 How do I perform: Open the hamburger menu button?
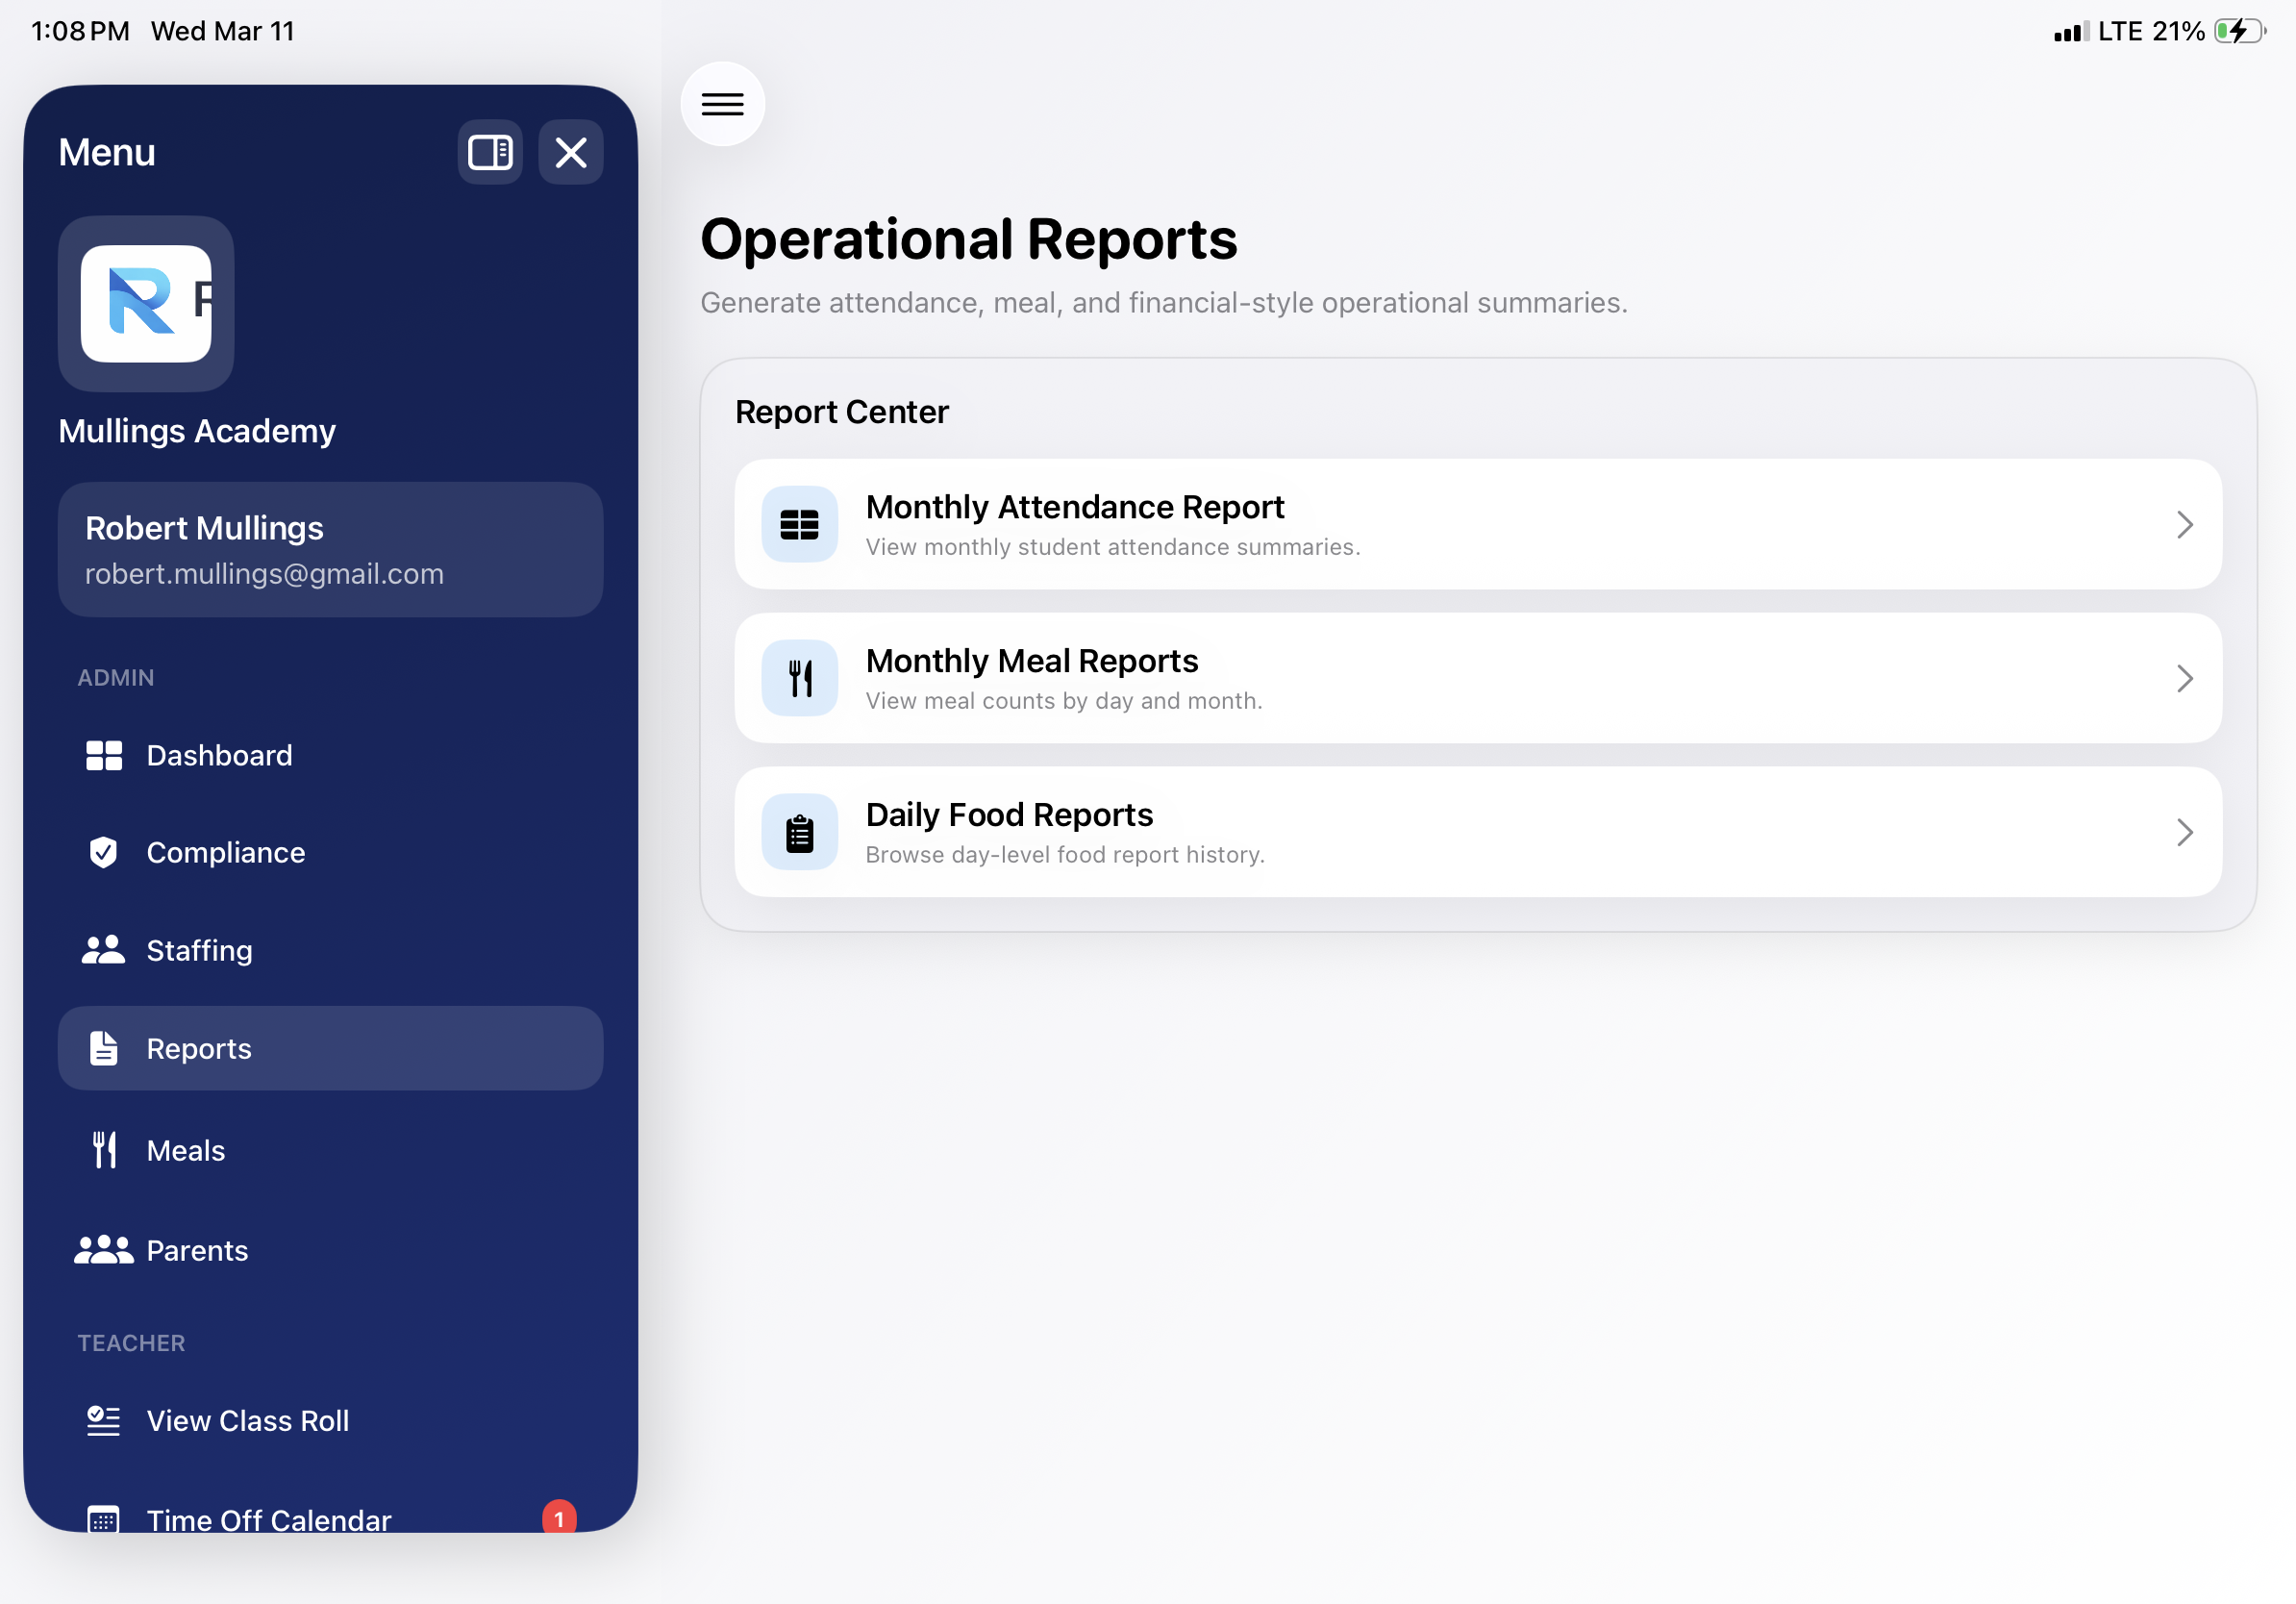[x=722, y=104]
